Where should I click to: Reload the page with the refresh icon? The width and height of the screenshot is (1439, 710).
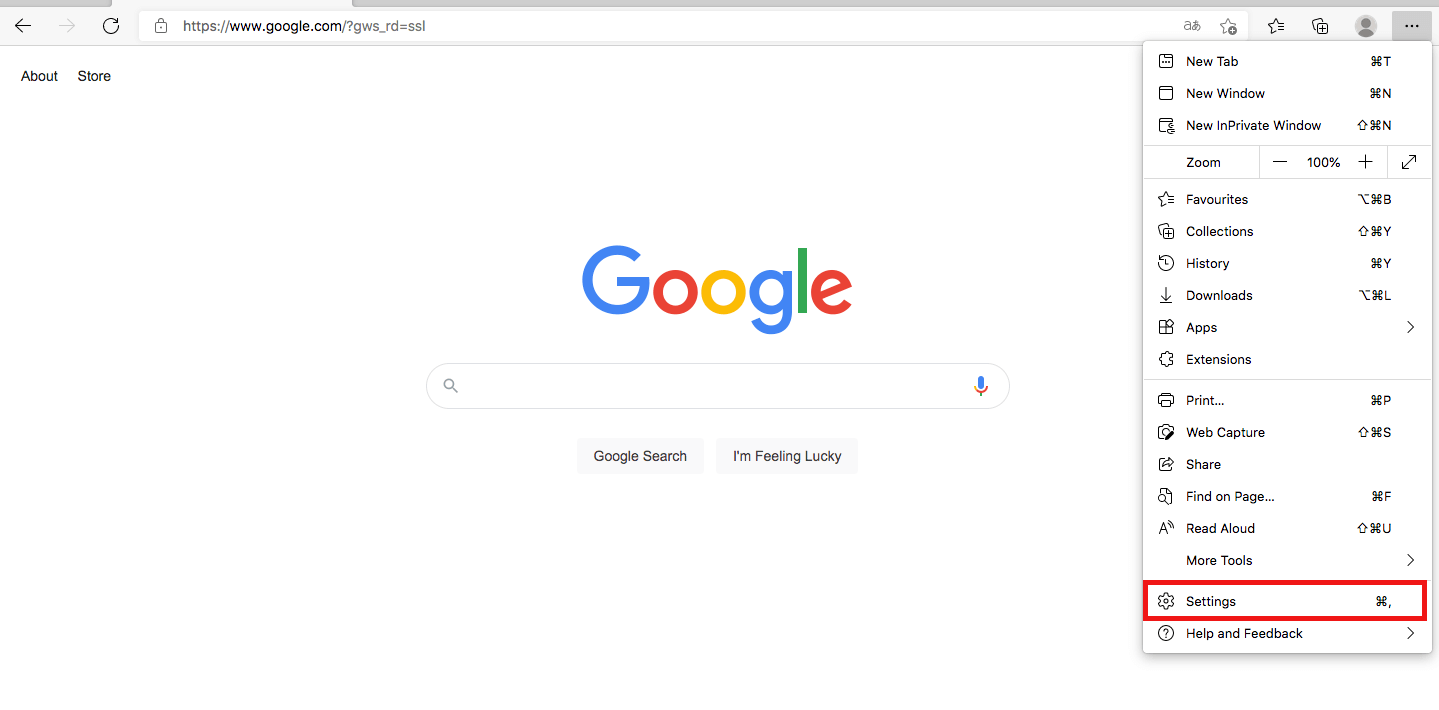[x=111, y=26]
